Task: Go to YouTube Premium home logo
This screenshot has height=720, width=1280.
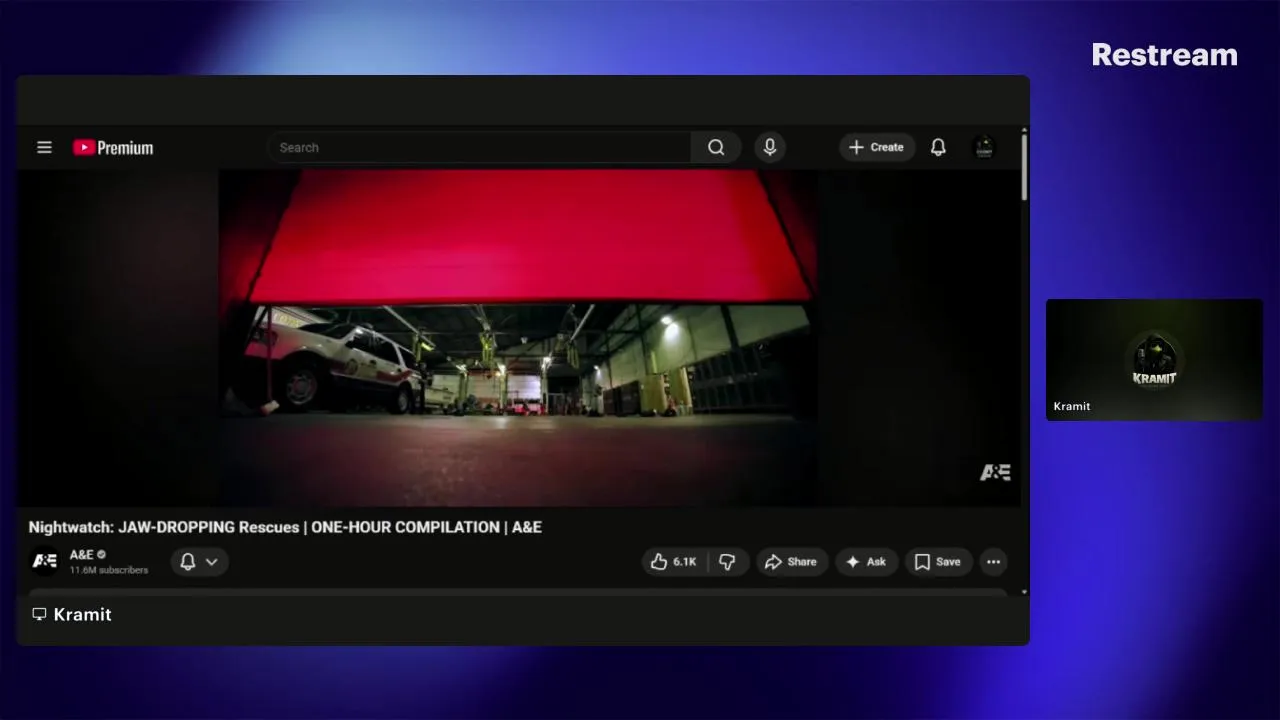Action: (113, 148)
